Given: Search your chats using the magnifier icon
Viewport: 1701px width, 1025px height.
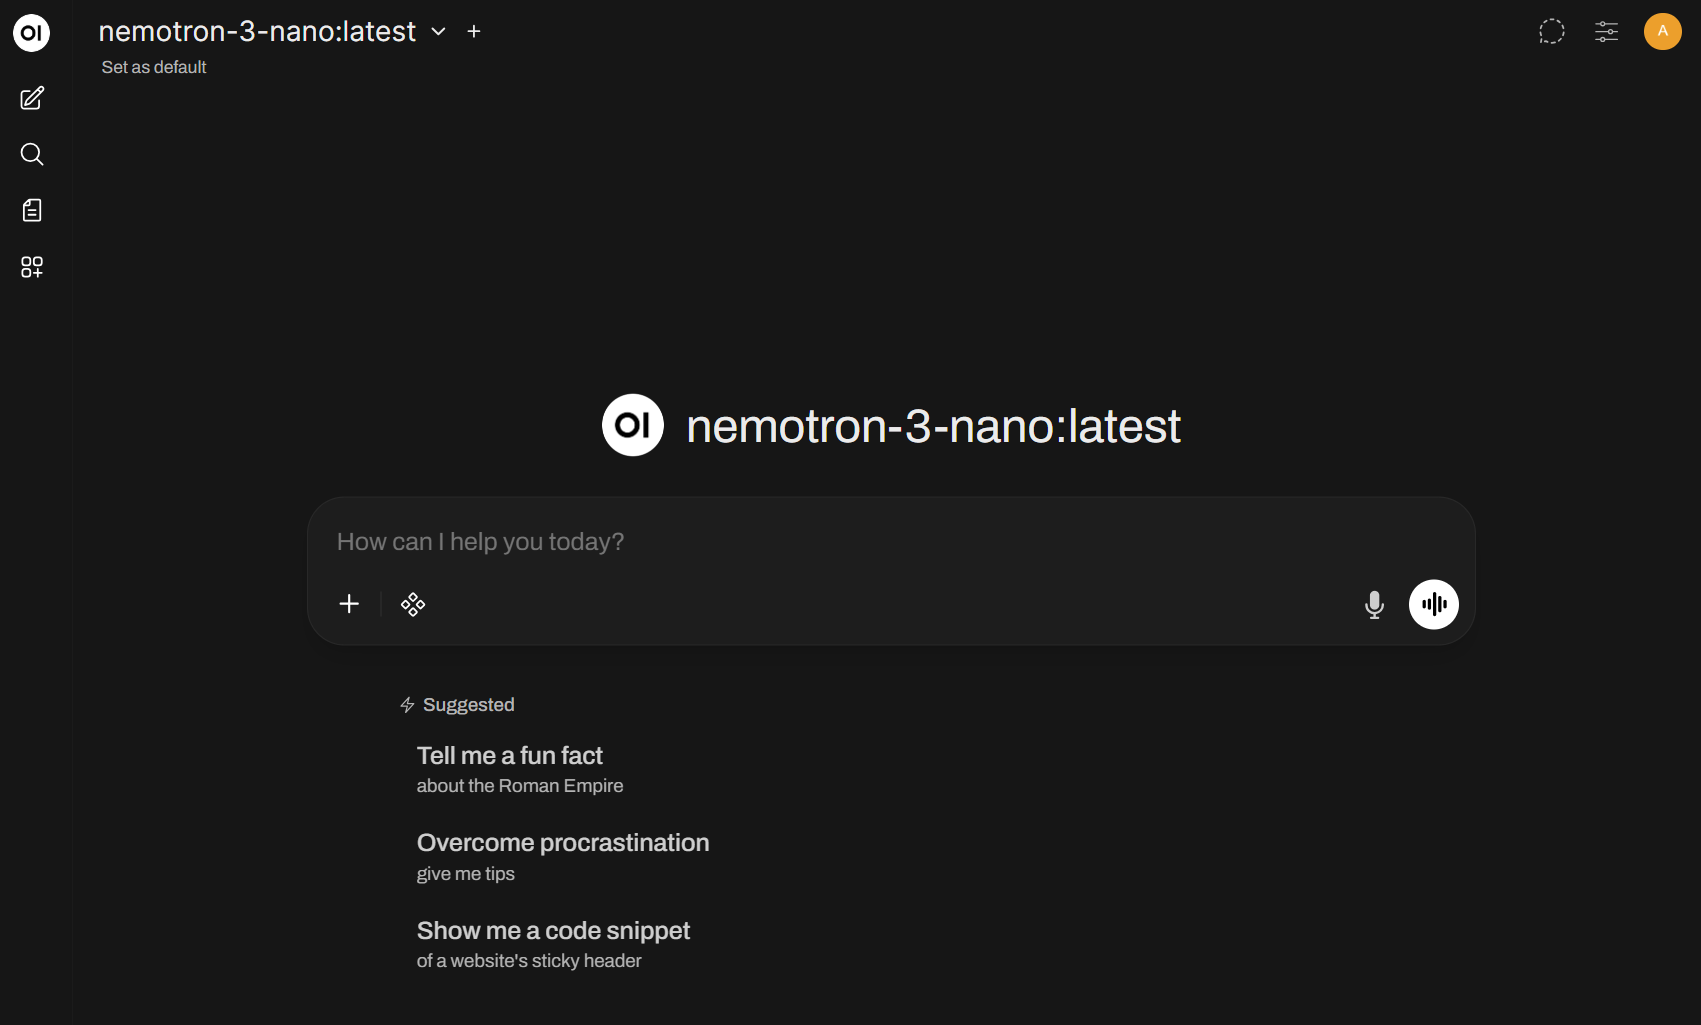Looking at the screenshot, I should coord(31,154).
